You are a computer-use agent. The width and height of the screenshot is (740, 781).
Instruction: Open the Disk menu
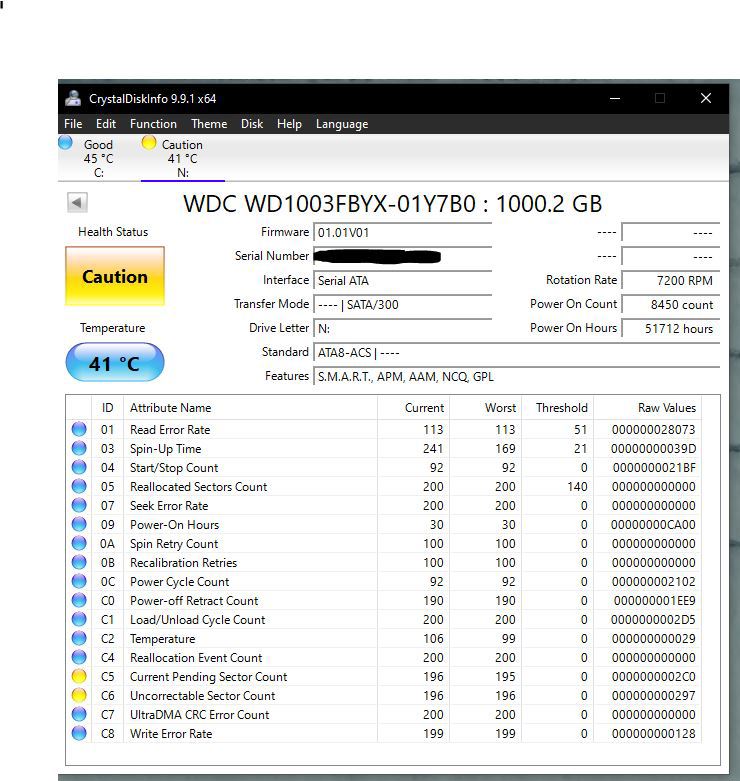click(252, 124)
